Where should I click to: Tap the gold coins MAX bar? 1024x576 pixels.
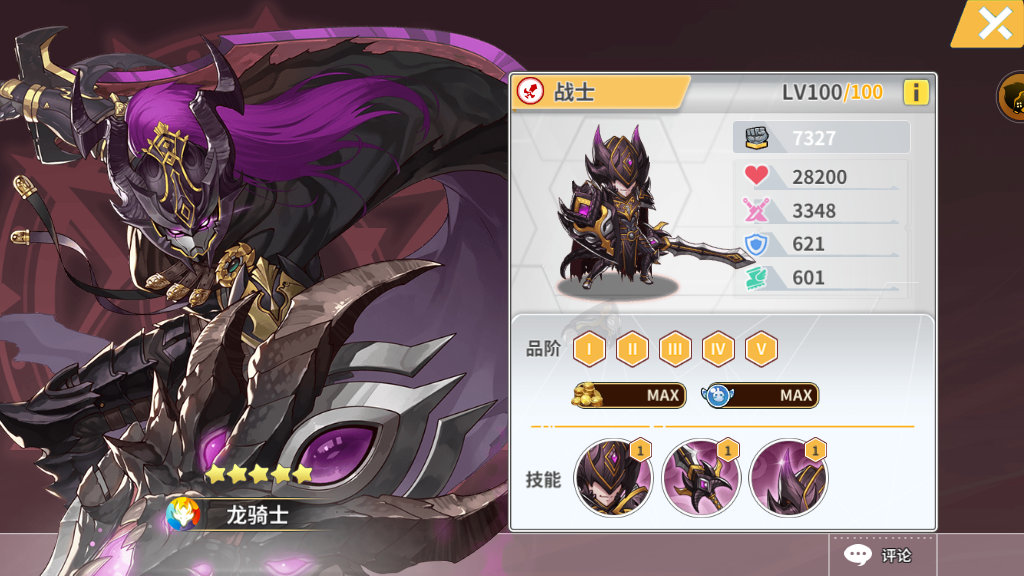pos(630,395)
